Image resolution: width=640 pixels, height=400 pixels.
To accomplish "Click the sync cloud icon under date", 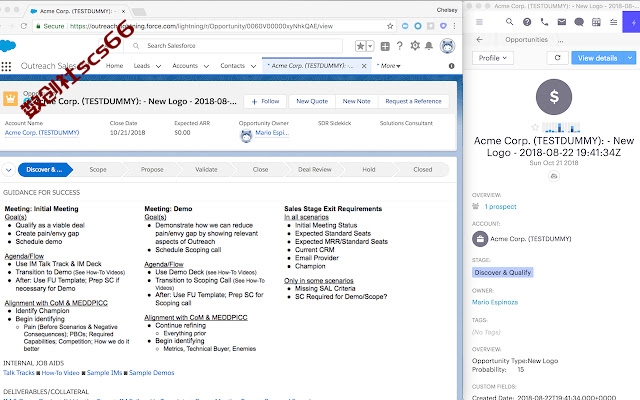I will tap(554, 176).
